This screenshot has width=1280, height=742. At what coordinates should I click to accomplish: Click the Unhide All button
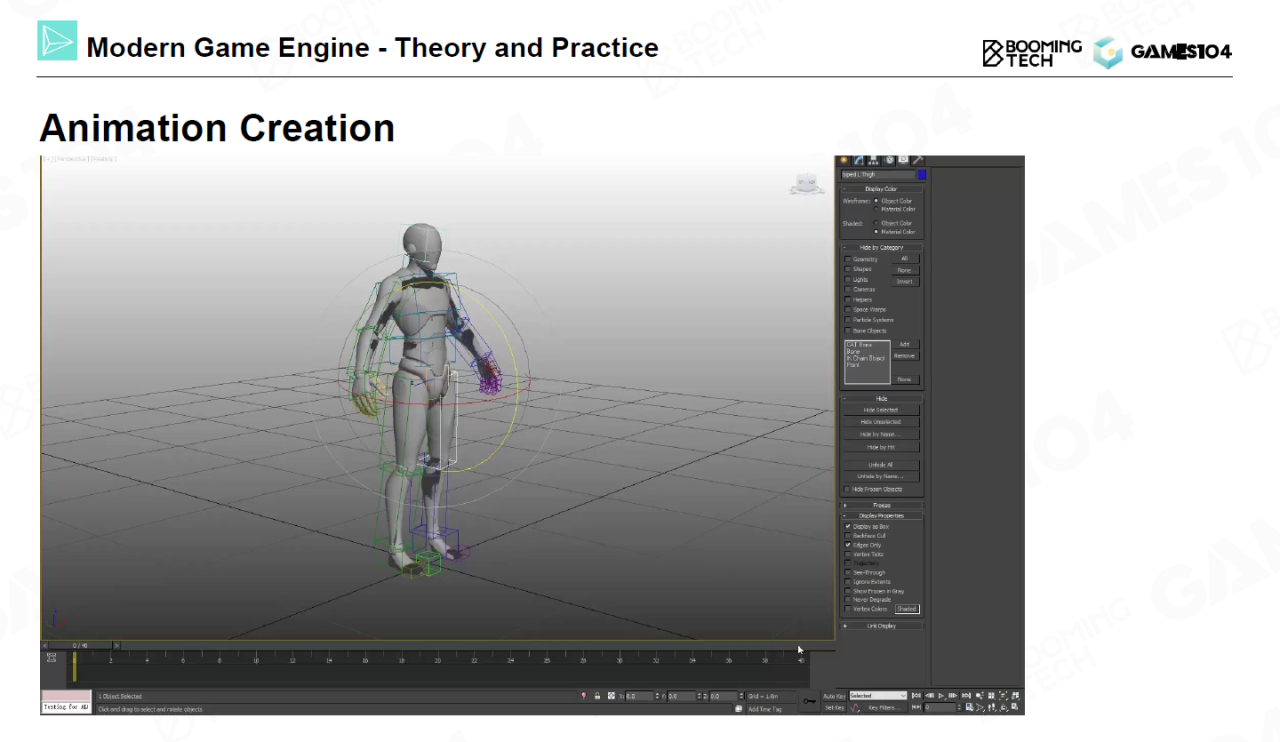point(881,465)
